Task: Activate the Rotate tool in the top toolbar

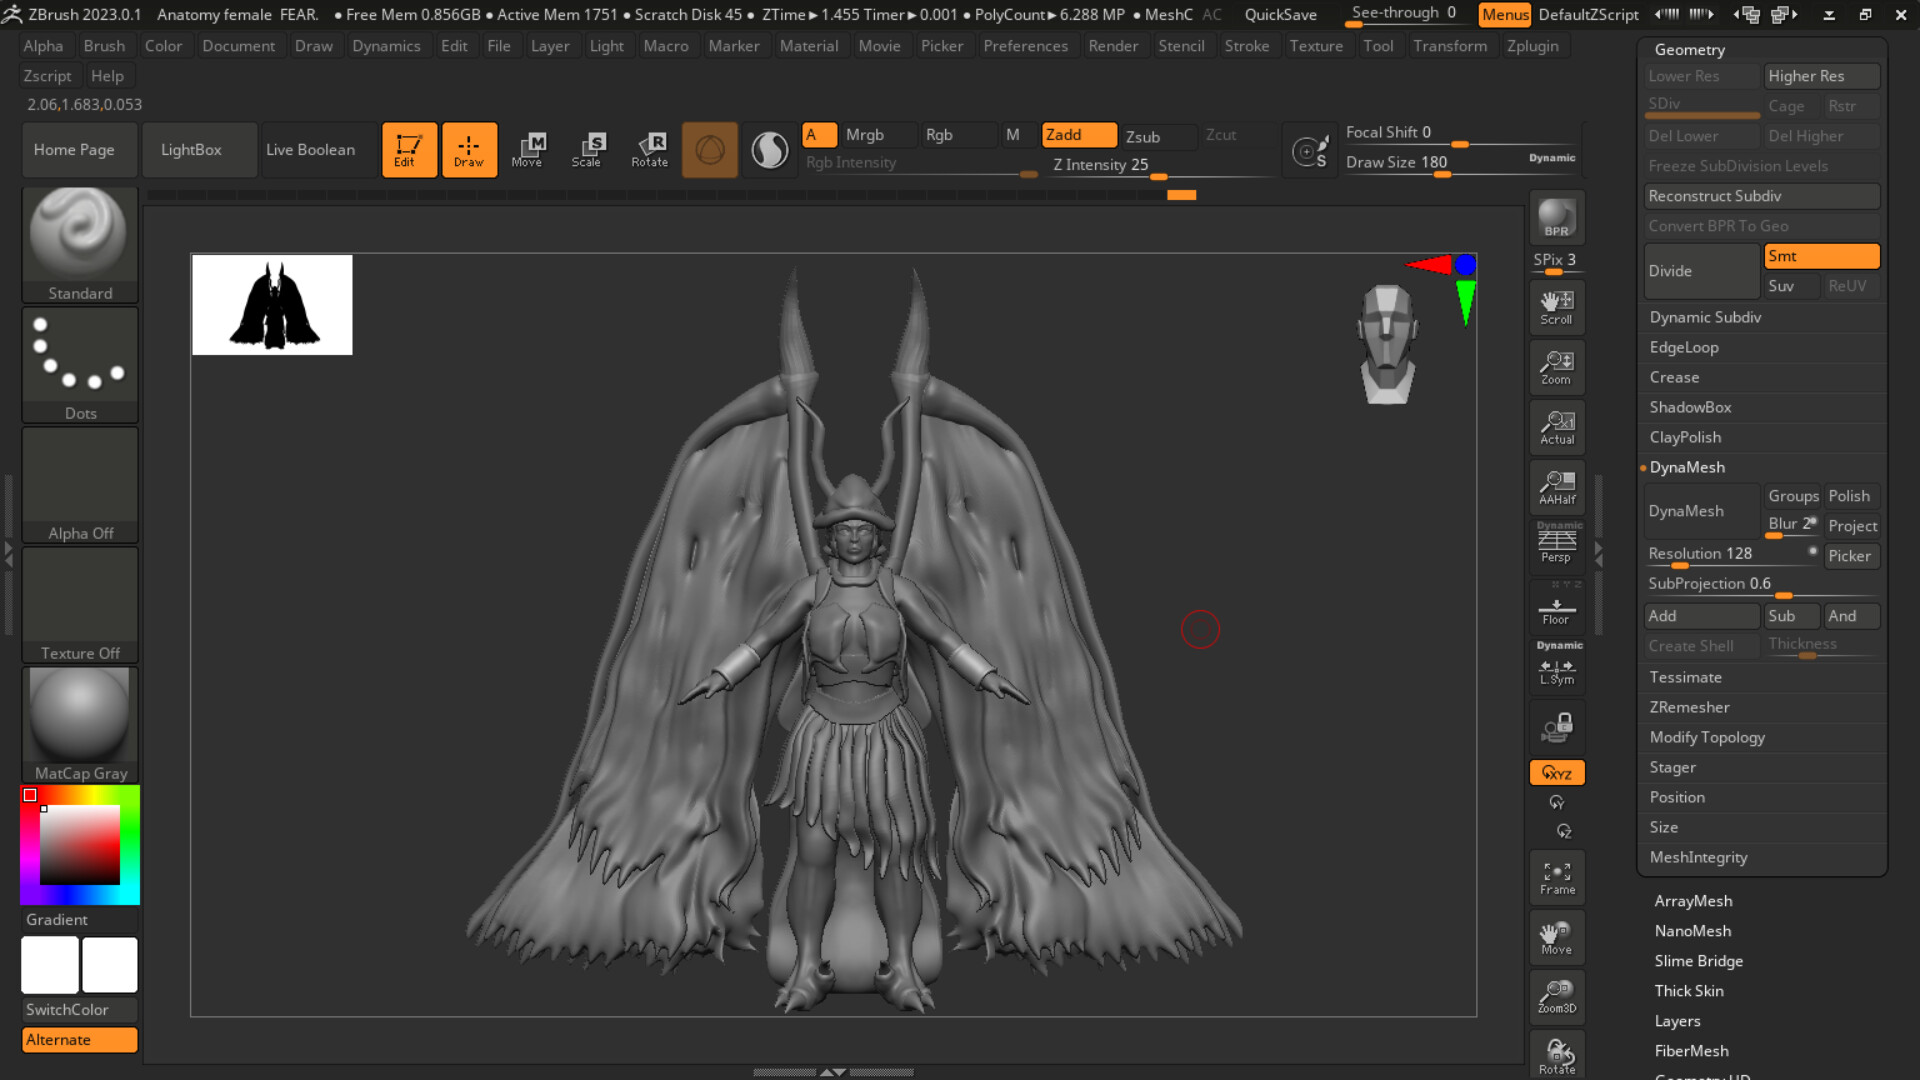Action: point(650,149)
